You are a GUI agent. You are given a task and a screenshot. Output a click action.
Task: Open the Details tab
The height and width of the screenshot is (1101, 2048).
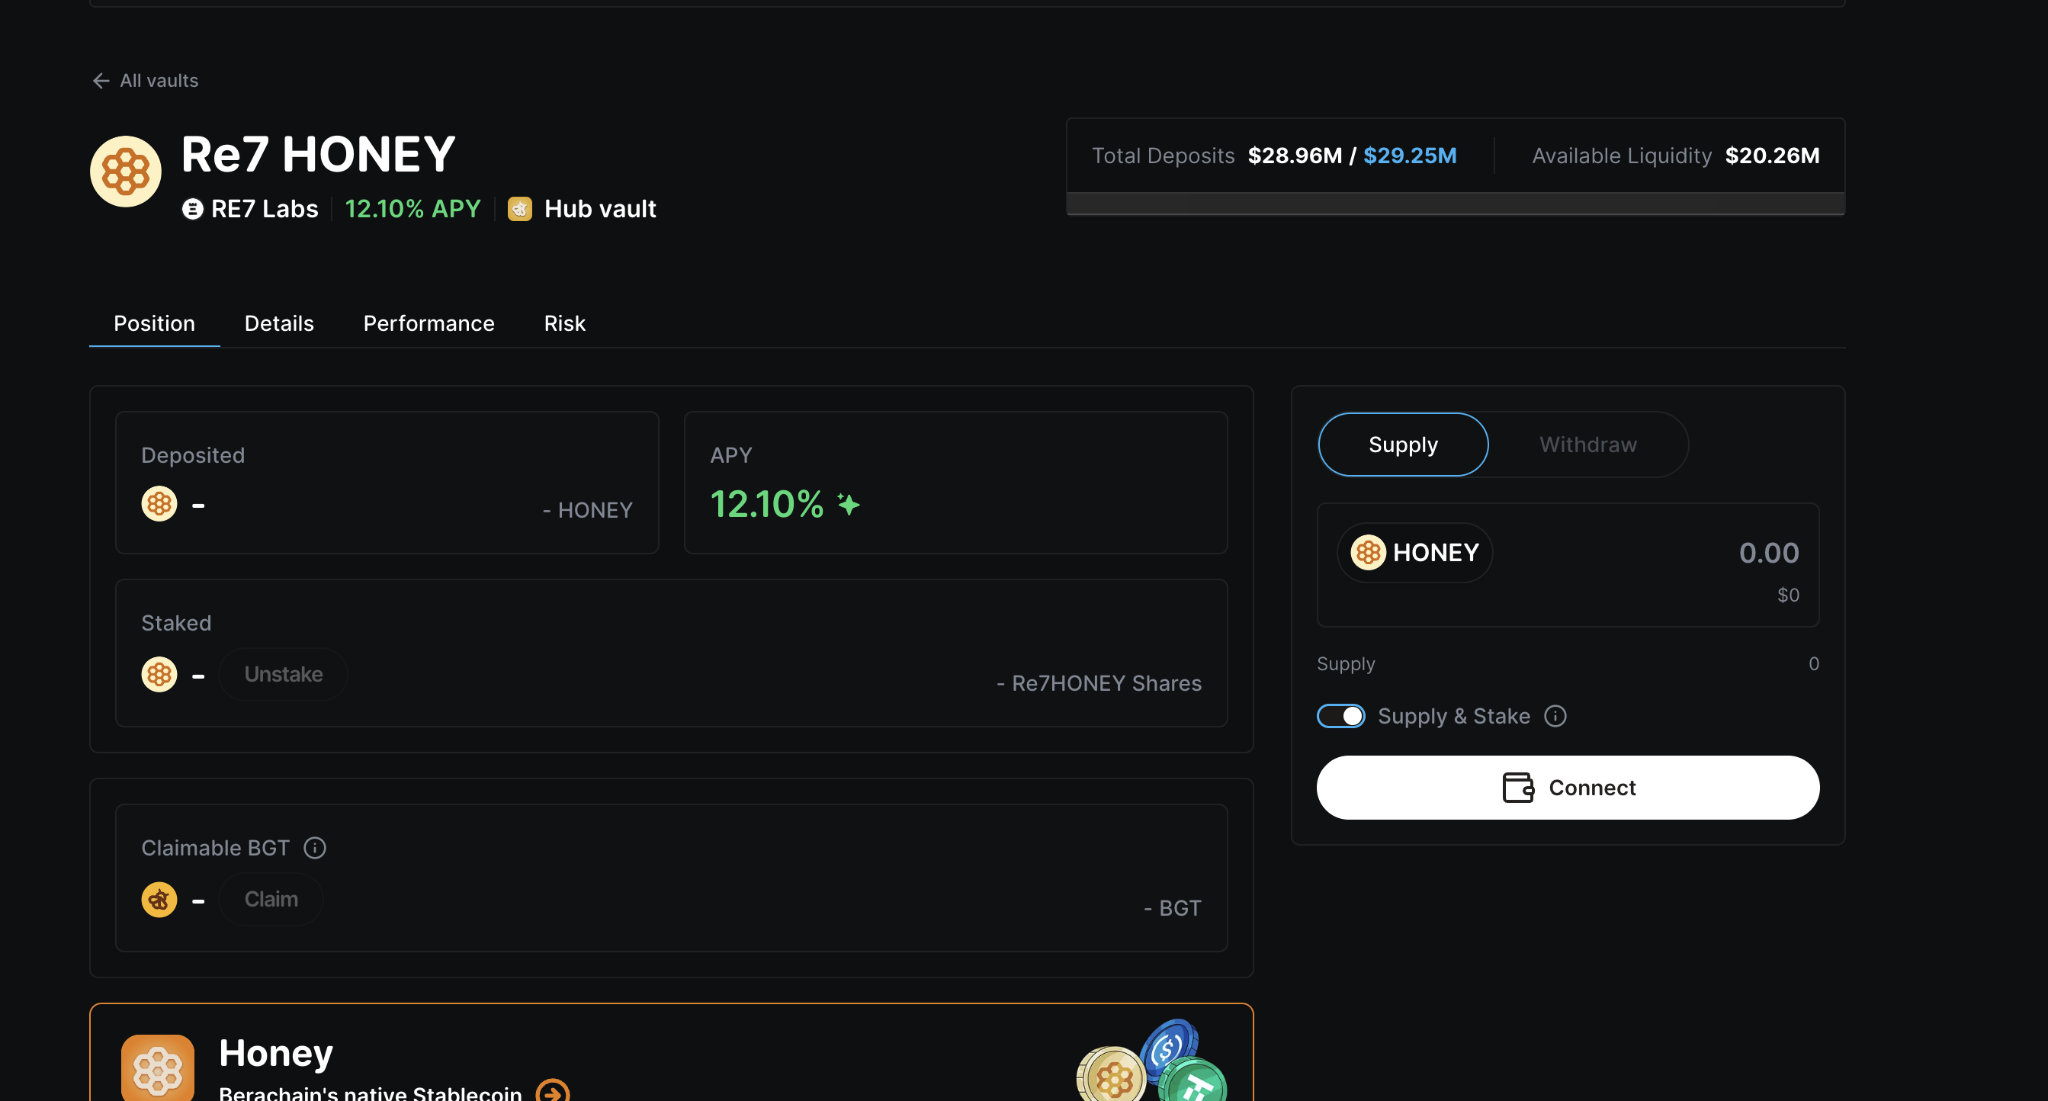coord(279,324)
